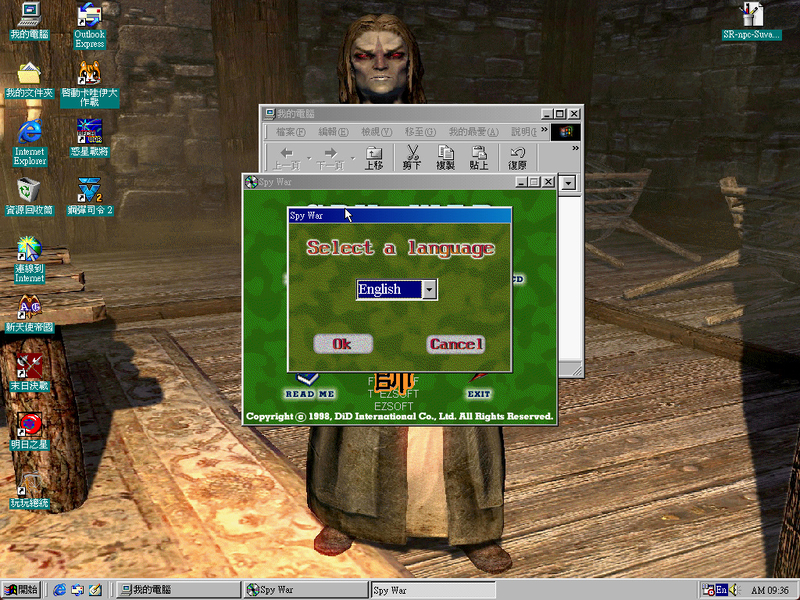Open the 我的最愛(A) menu
The width and height of the screenshot is (800, 600).
[473, 132]
